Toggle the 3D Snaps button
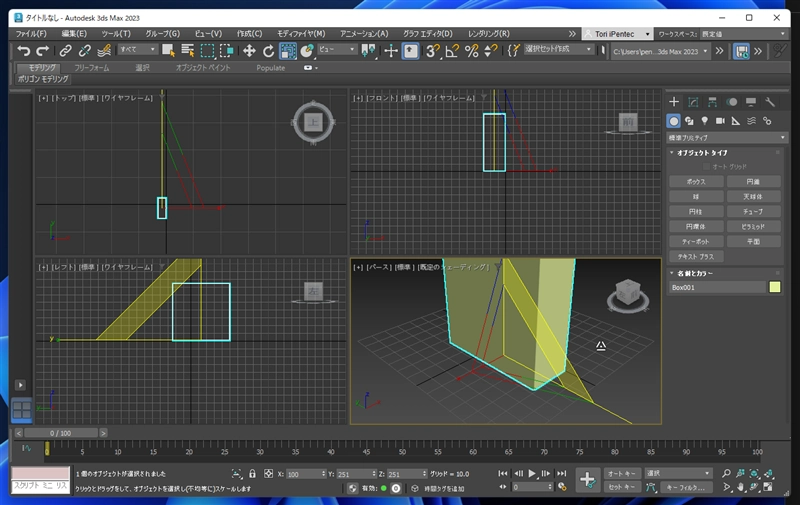The height and width of the screenshot is (505, 800). [x=433, y=50]
